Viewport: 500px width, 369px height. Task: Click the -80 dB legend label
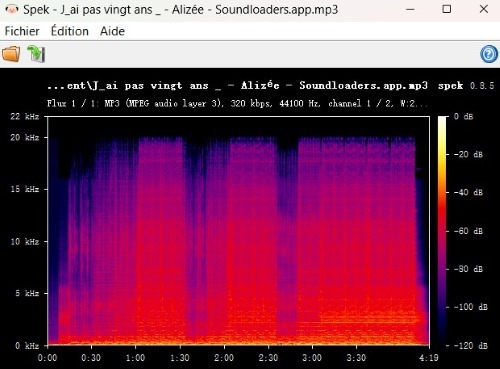pyautogui.click(x=468, y=269)
